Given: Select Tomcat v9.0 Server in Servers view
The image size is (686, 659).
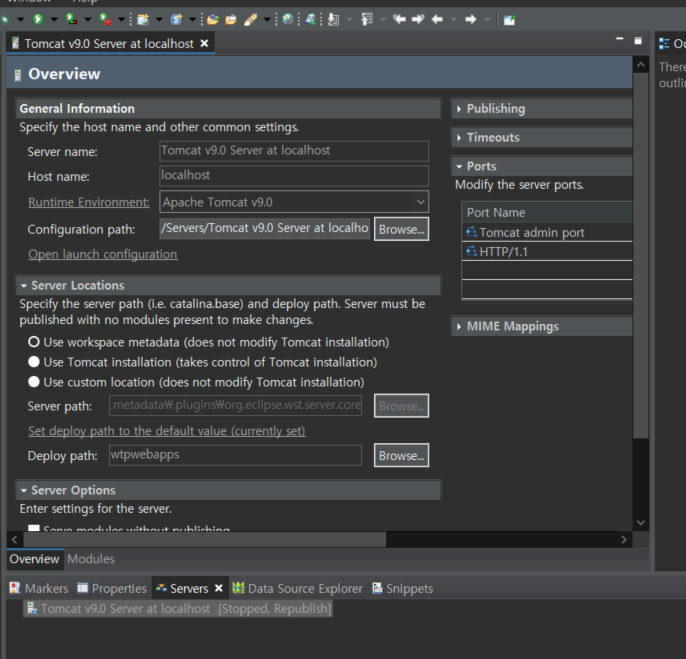Looking at the screenshot, I should tap(178, 609).
